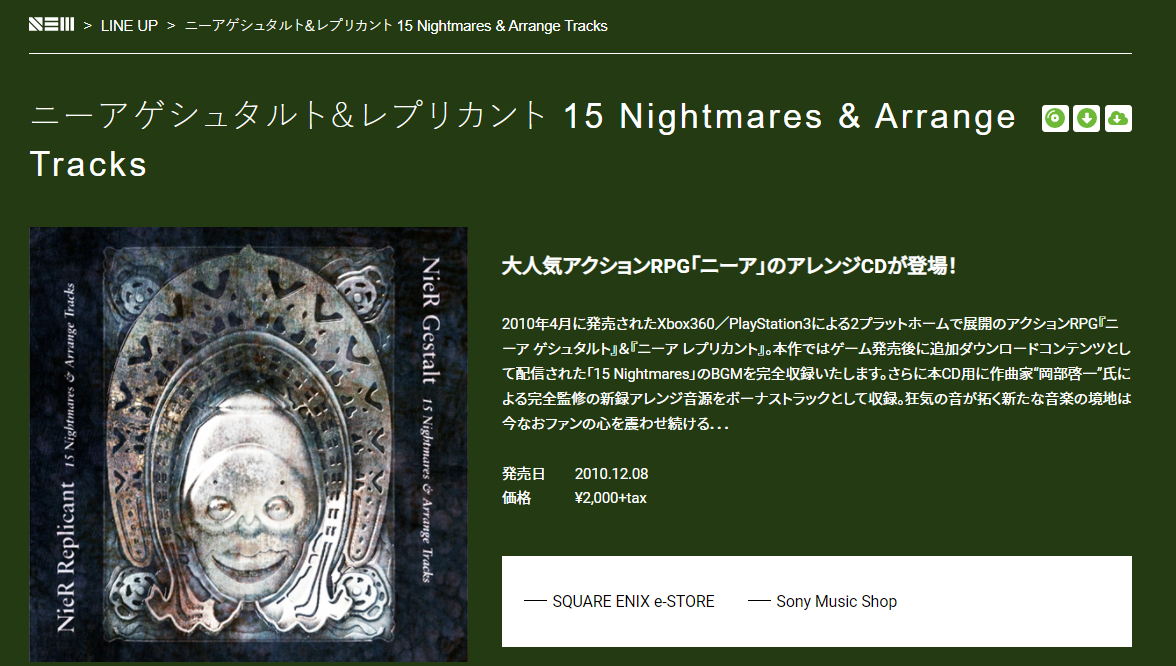Click the dash before SQUARE ENIX e-STORE

535,601
